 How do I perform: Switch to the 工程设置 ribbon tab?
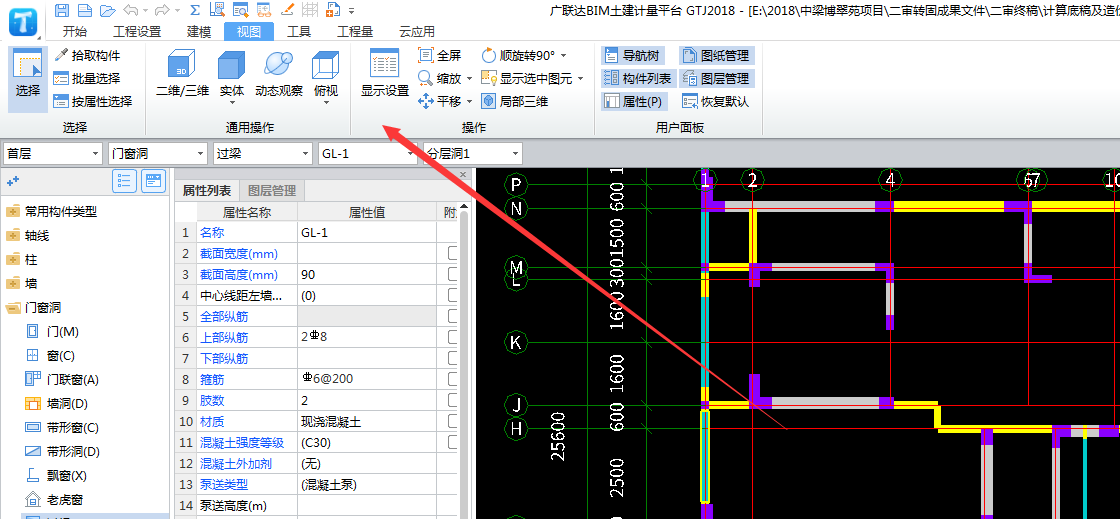pyautogui.click(x=137, y=31)
